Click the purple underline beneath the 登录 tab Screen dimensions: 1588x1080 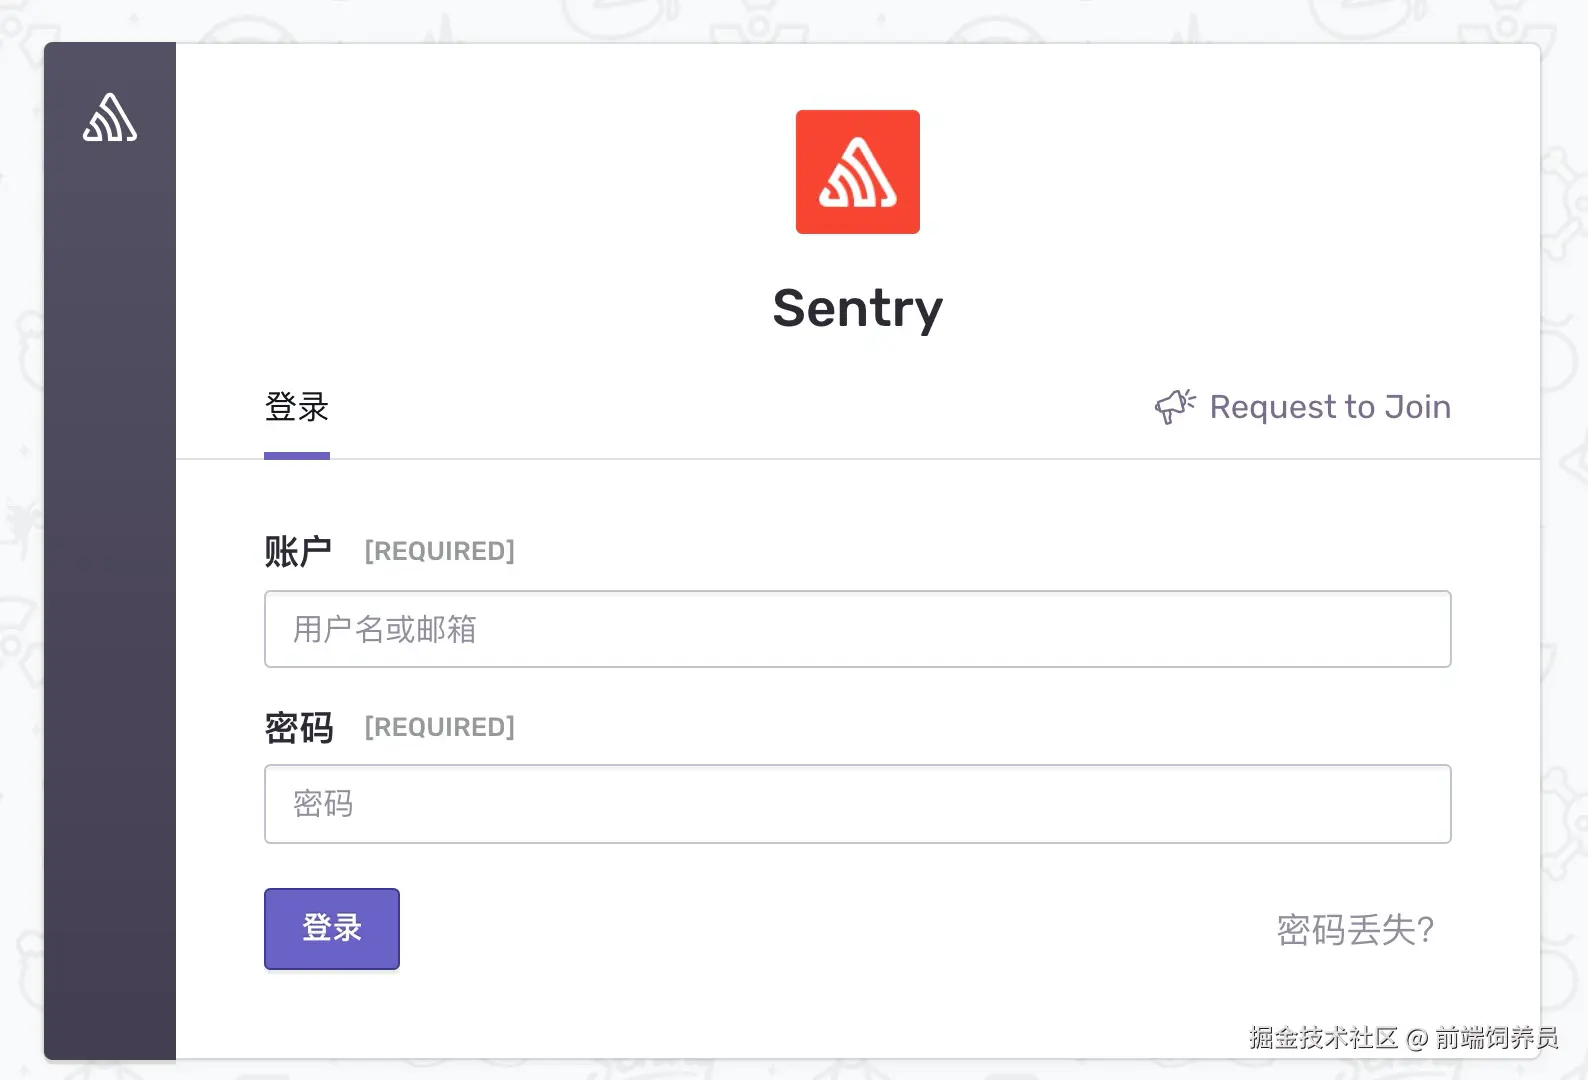297,456
